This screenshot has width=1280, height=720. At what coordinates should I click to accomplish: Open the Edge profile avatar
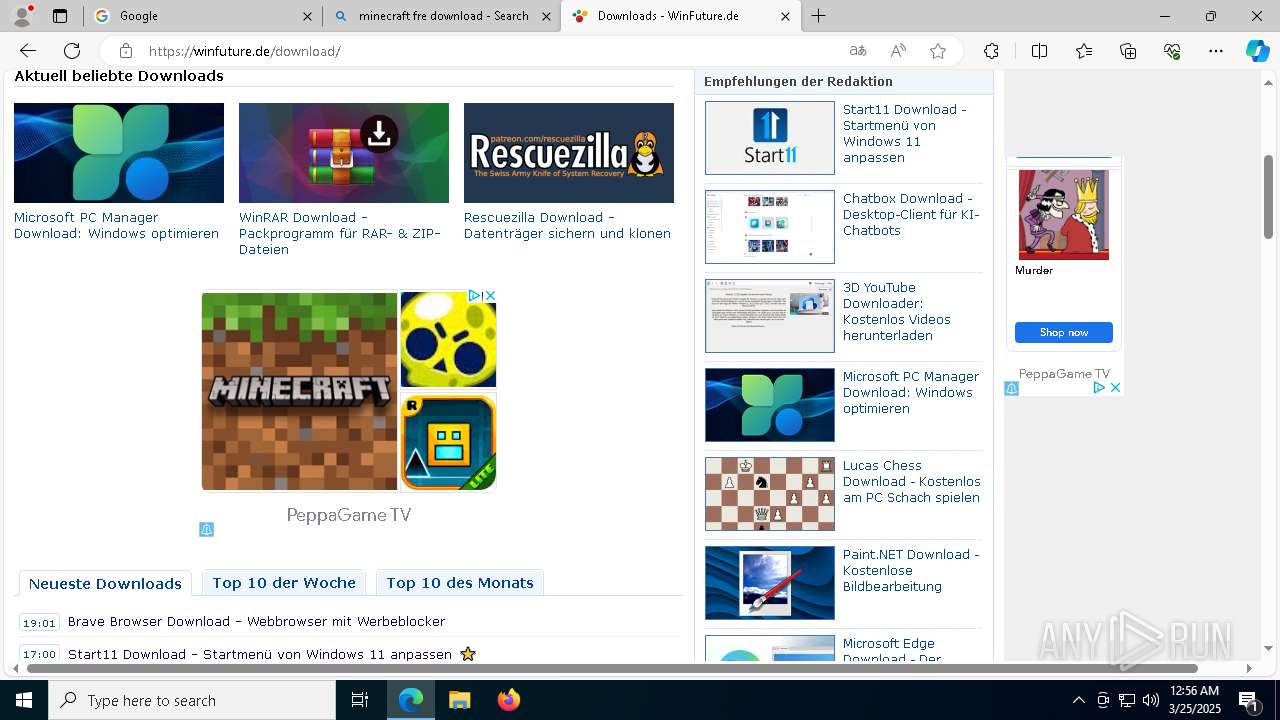pos(22,16)
